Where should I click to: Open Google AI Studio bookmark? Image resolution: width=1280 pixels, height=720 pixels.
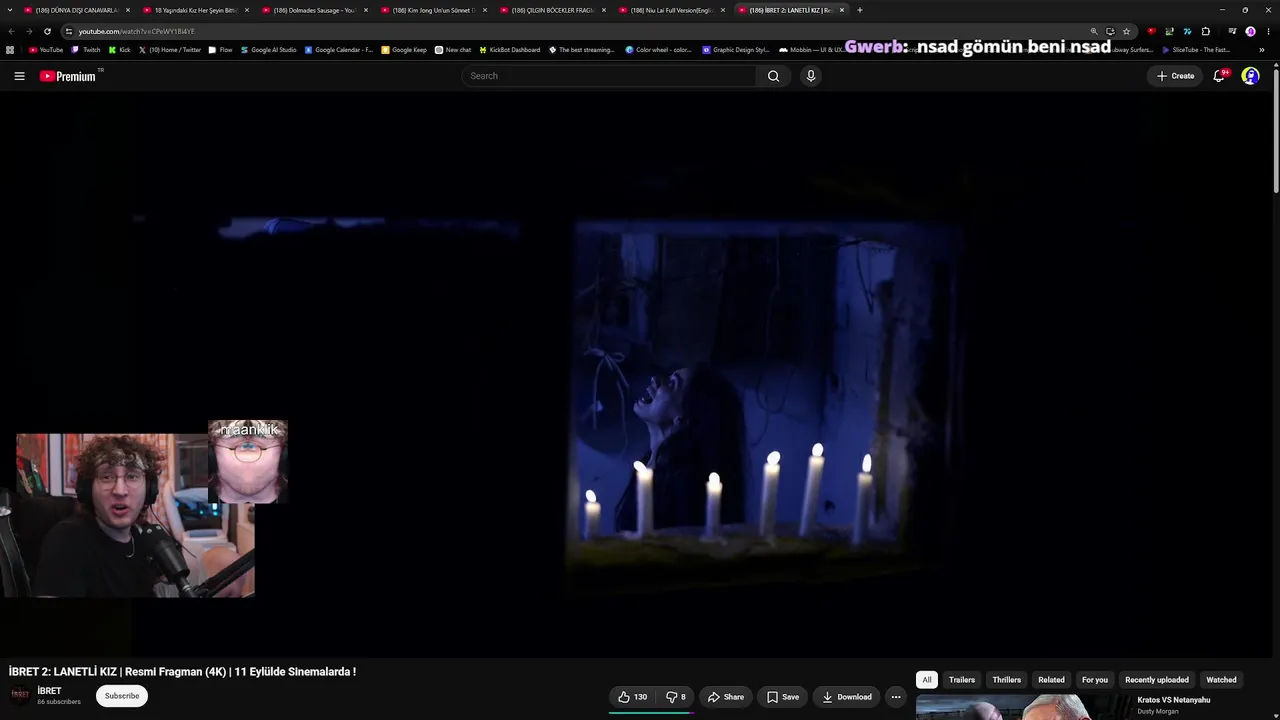pos(269,49)
